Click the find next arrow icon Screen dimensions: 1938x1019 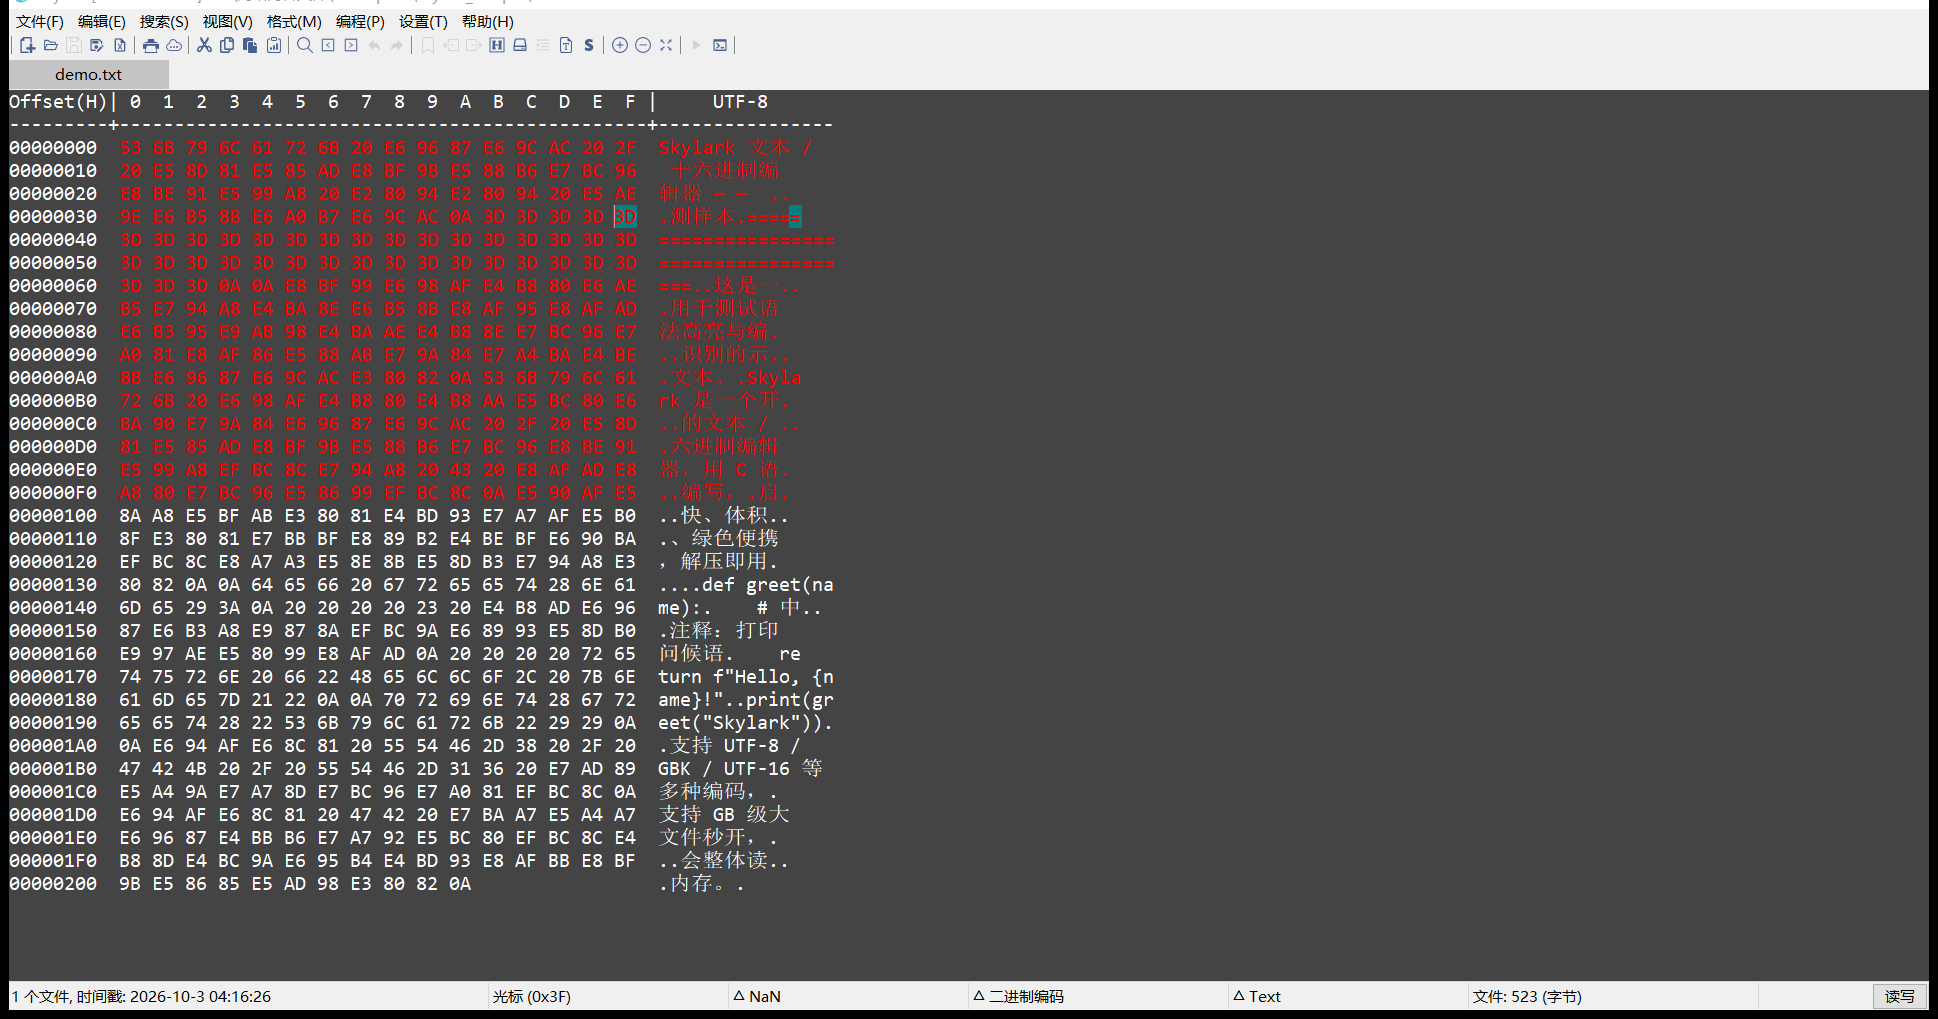click(351, 45)
